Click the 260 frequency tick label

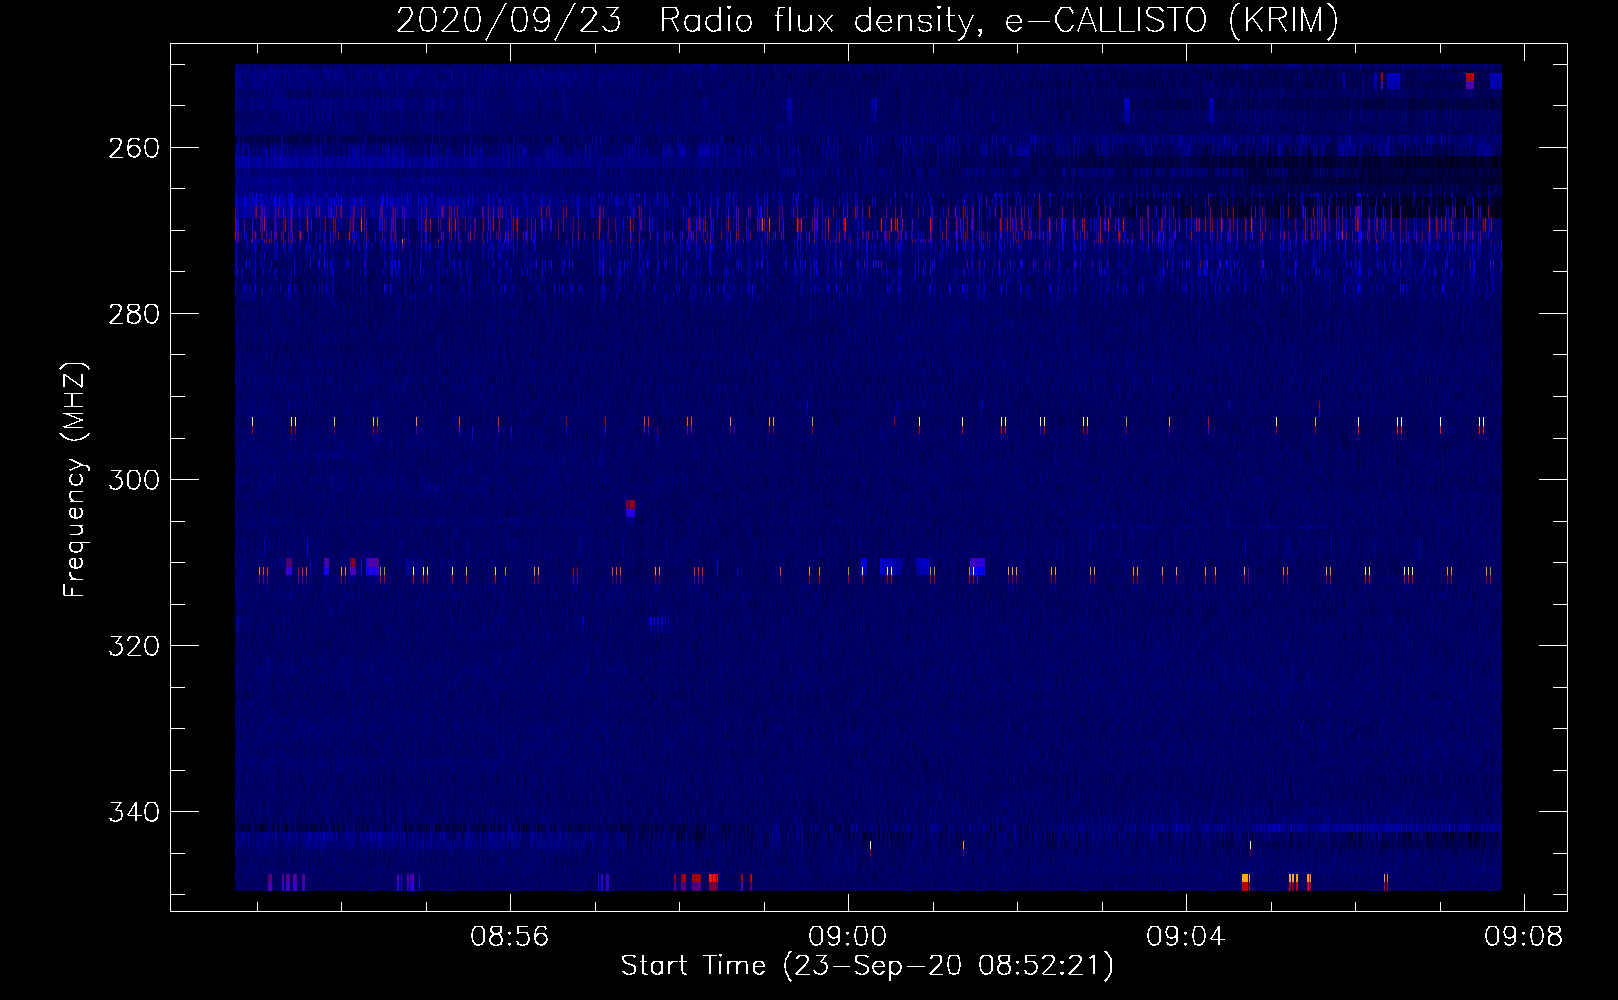133,148
